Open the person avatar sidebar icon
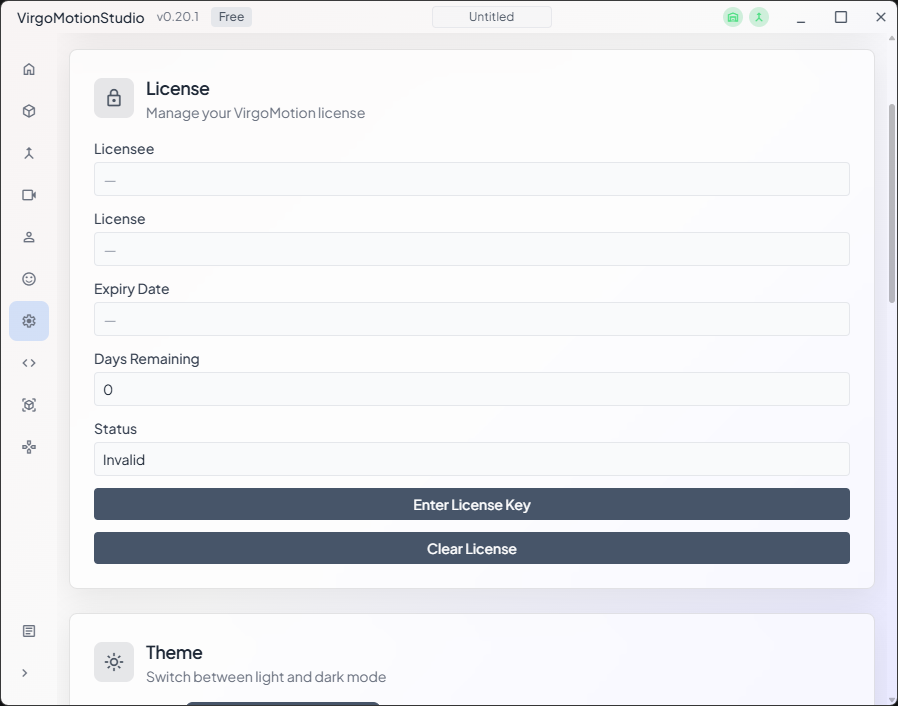The height and width of the screenshot is (706, 898). tap(29, 237)
